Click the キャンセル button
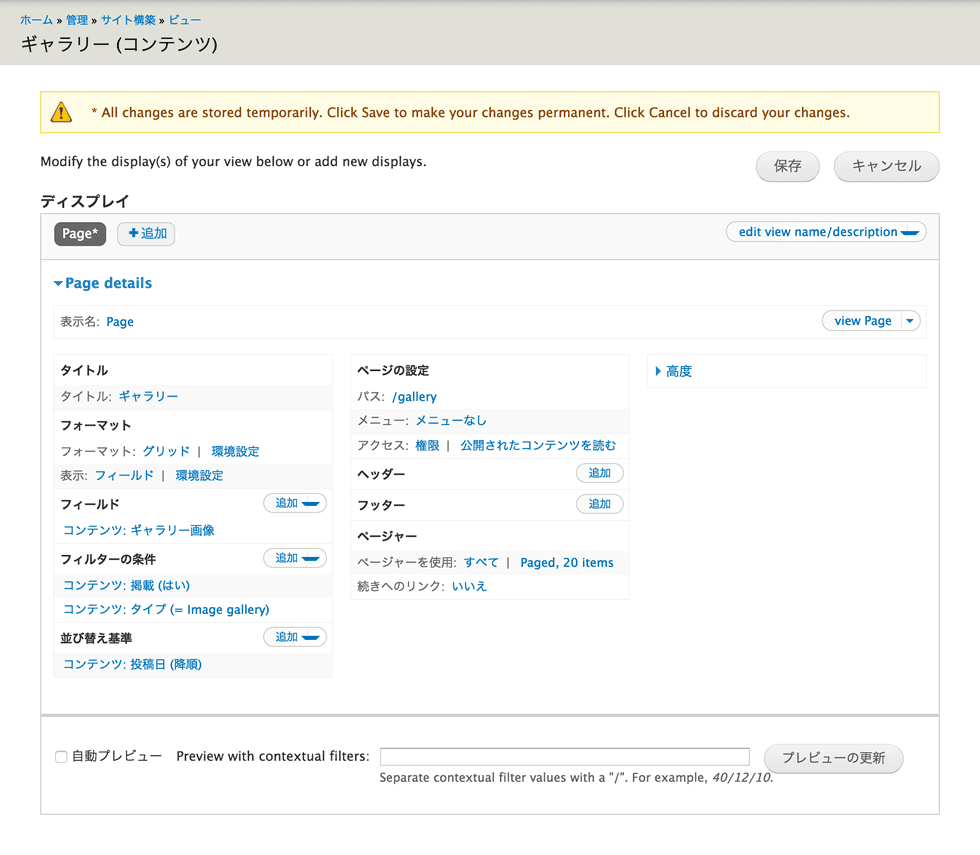This screenshot has height=855, width=980. [x=886, y=166]
